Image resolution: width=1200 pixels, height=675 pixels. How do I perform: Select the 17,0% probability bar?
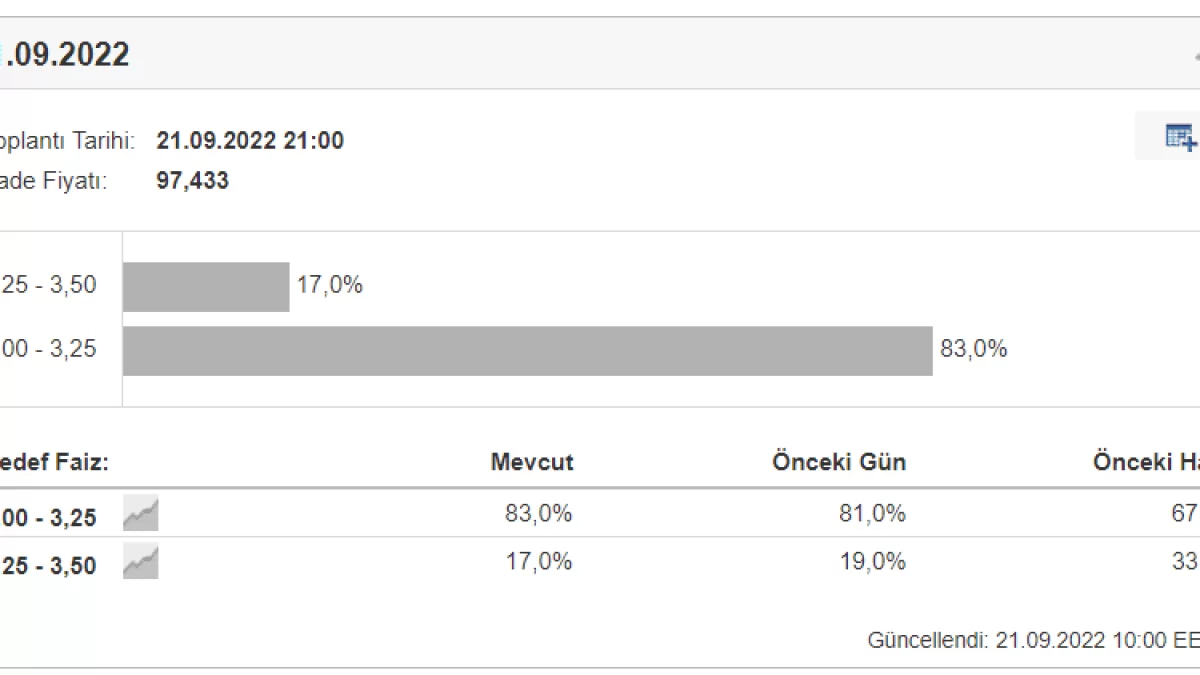pyautogui.click(x=206, y=287)
